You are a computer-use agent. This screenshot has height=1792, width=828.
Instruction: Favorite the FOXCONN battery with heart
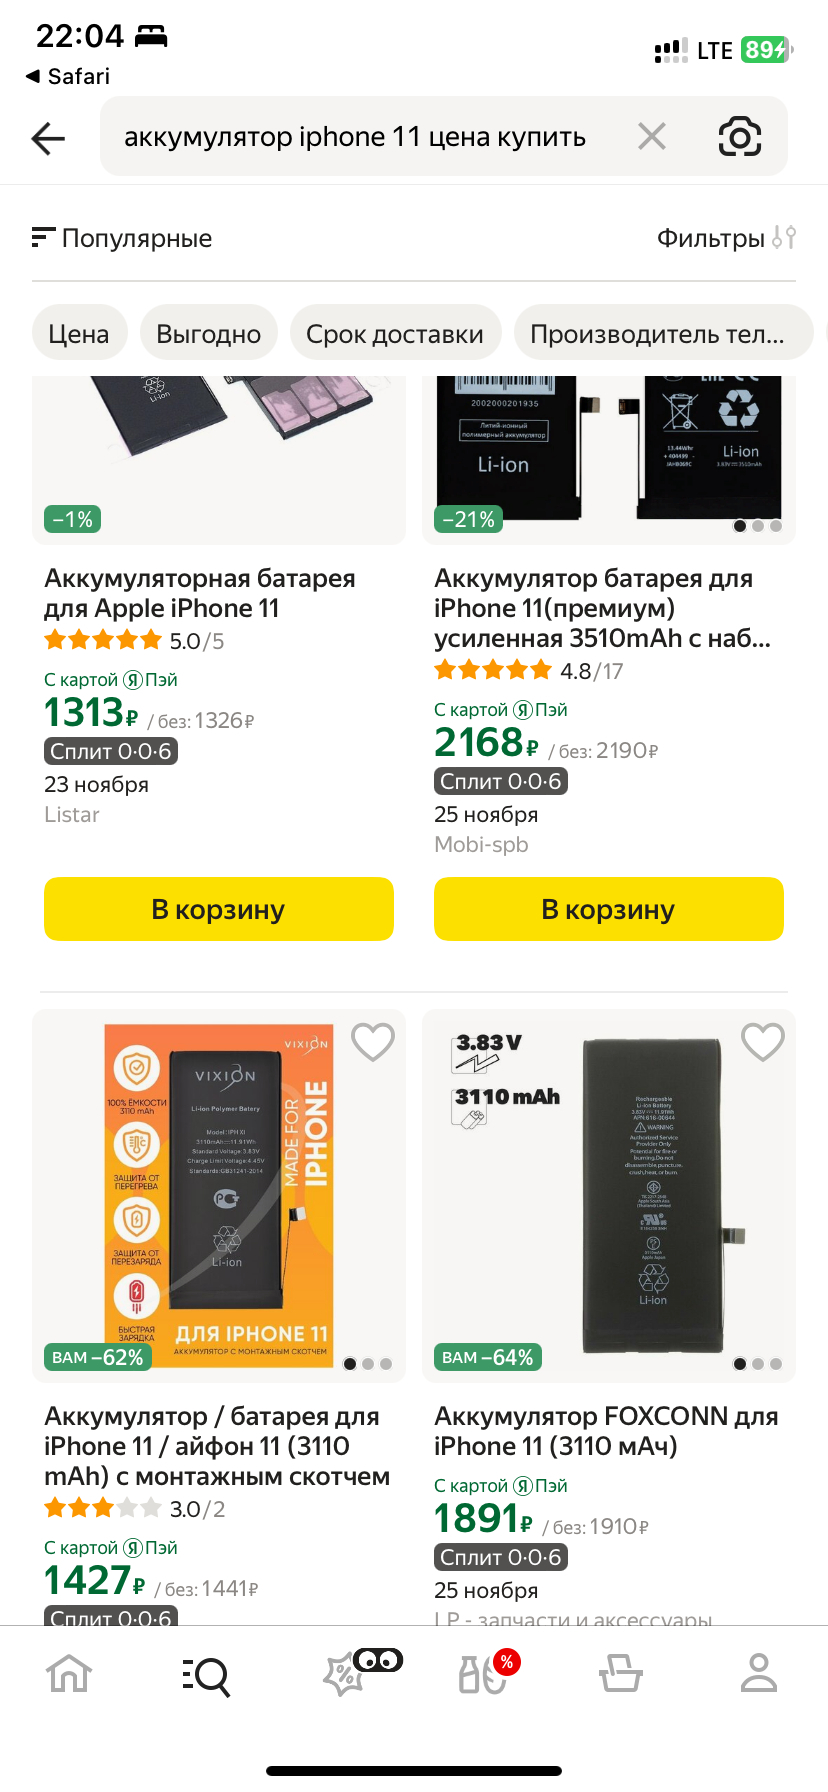[763, 1042]
